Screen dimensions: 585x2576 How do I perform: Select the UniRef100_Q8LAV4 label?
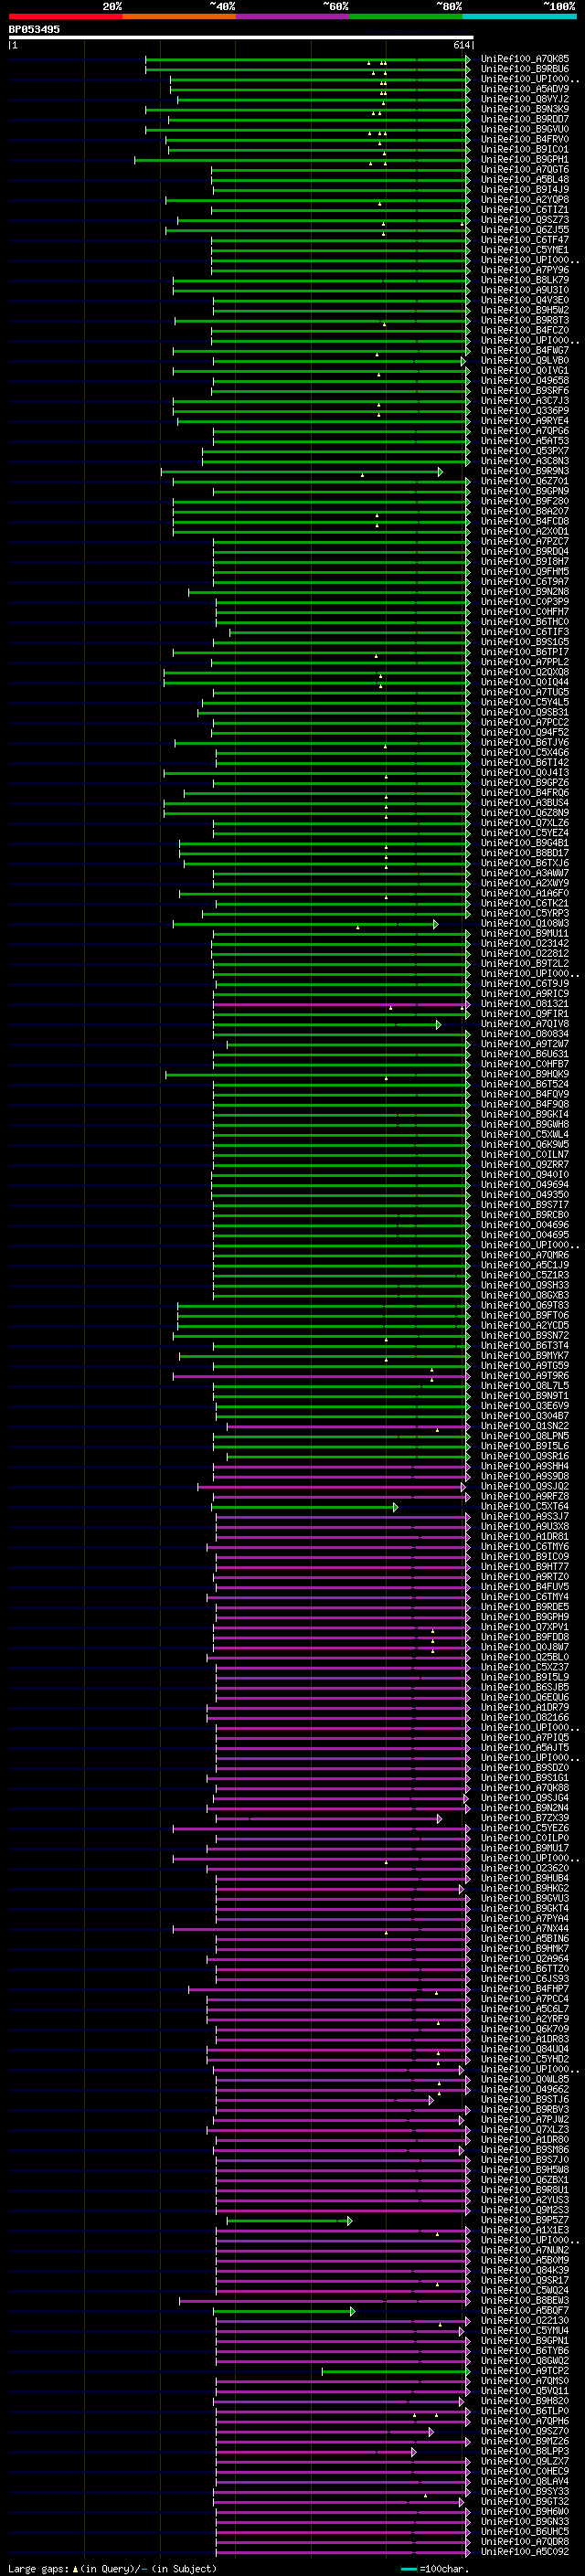click(x=524, y=2481)
